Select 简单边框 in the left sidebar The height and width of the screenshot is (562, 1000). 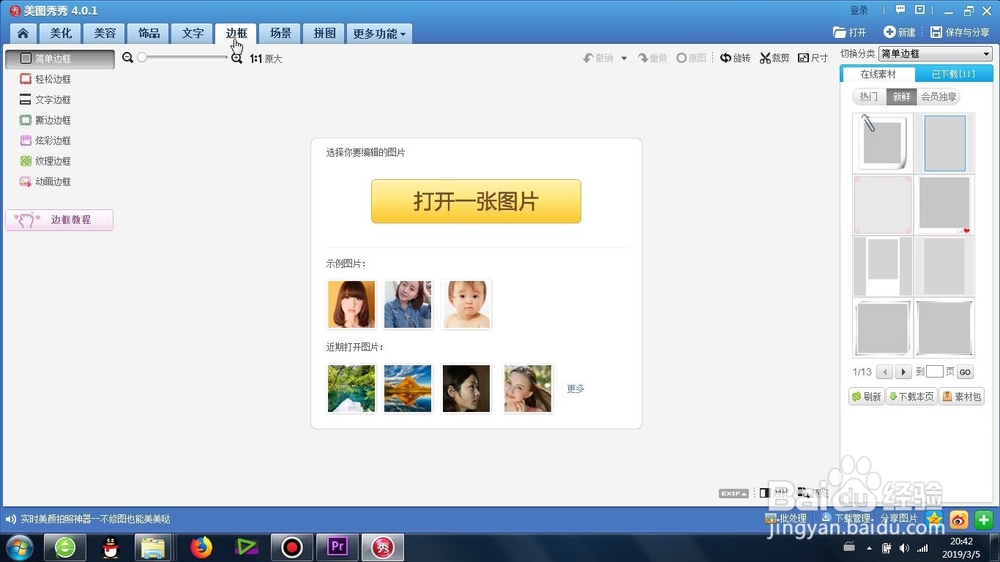pyautogui.click(x=60, y=59)
